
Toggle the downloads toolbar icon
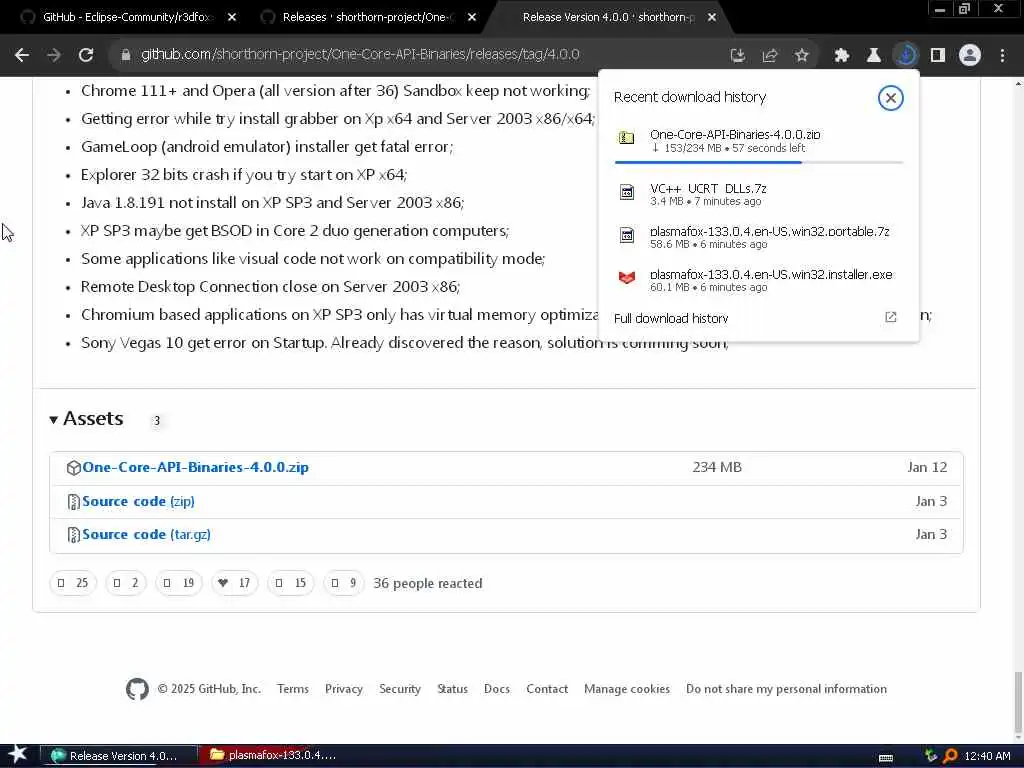pyautogui.click(x=906, y=55)
